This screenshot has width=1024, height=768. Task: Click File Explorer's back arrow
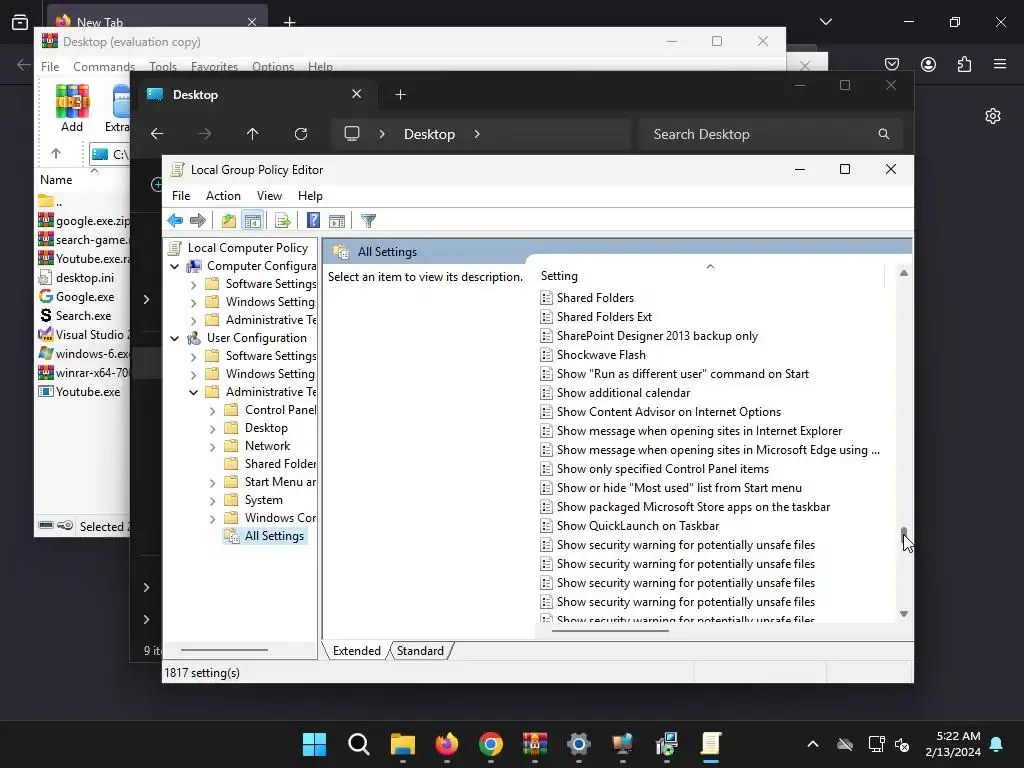[x=157, y=134]
